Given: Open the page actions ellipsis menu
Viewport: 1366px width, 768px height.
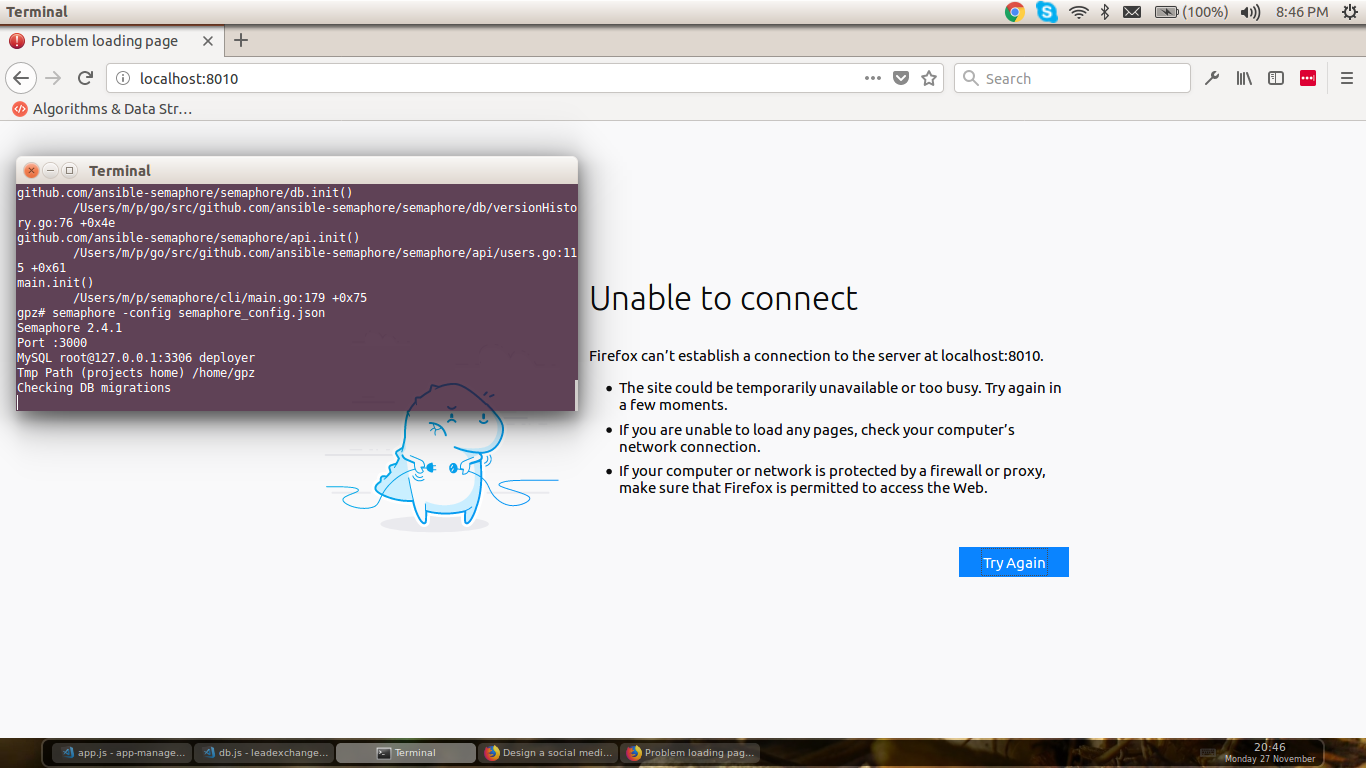Looking at the screenshot, I should 872,78.
